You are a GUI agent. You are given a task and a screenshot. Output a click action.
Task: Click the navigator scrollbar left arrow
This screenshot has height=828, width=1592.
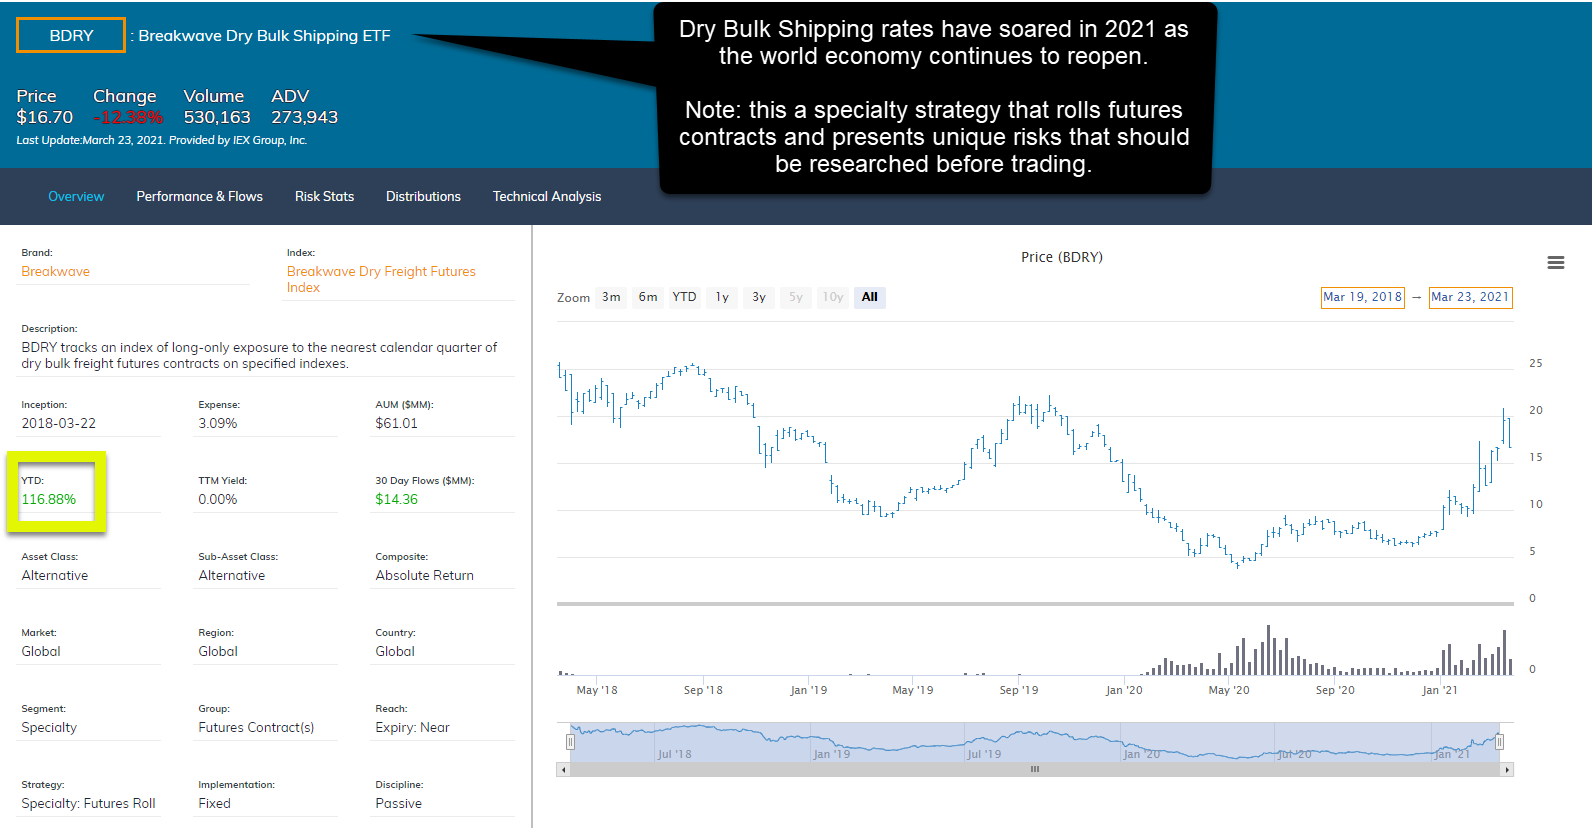[564, 770]
